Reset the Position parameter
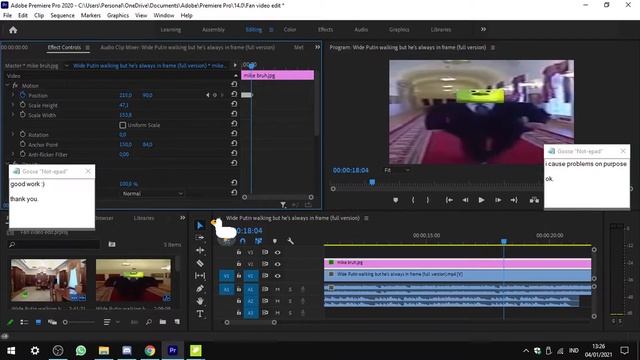Viewport: 640px width, 360px height. (234, 94)
